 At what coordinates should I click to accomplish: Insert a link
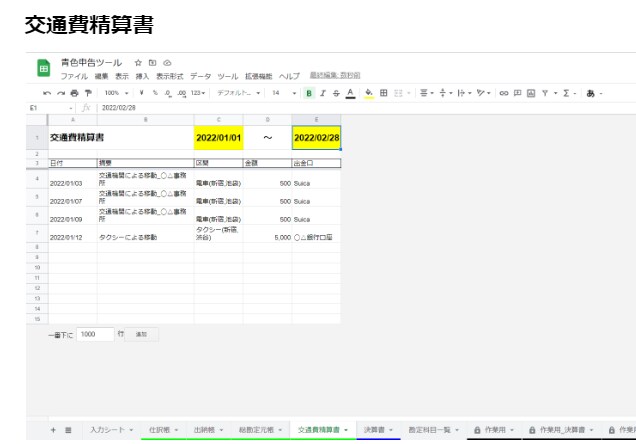point(504,93)
